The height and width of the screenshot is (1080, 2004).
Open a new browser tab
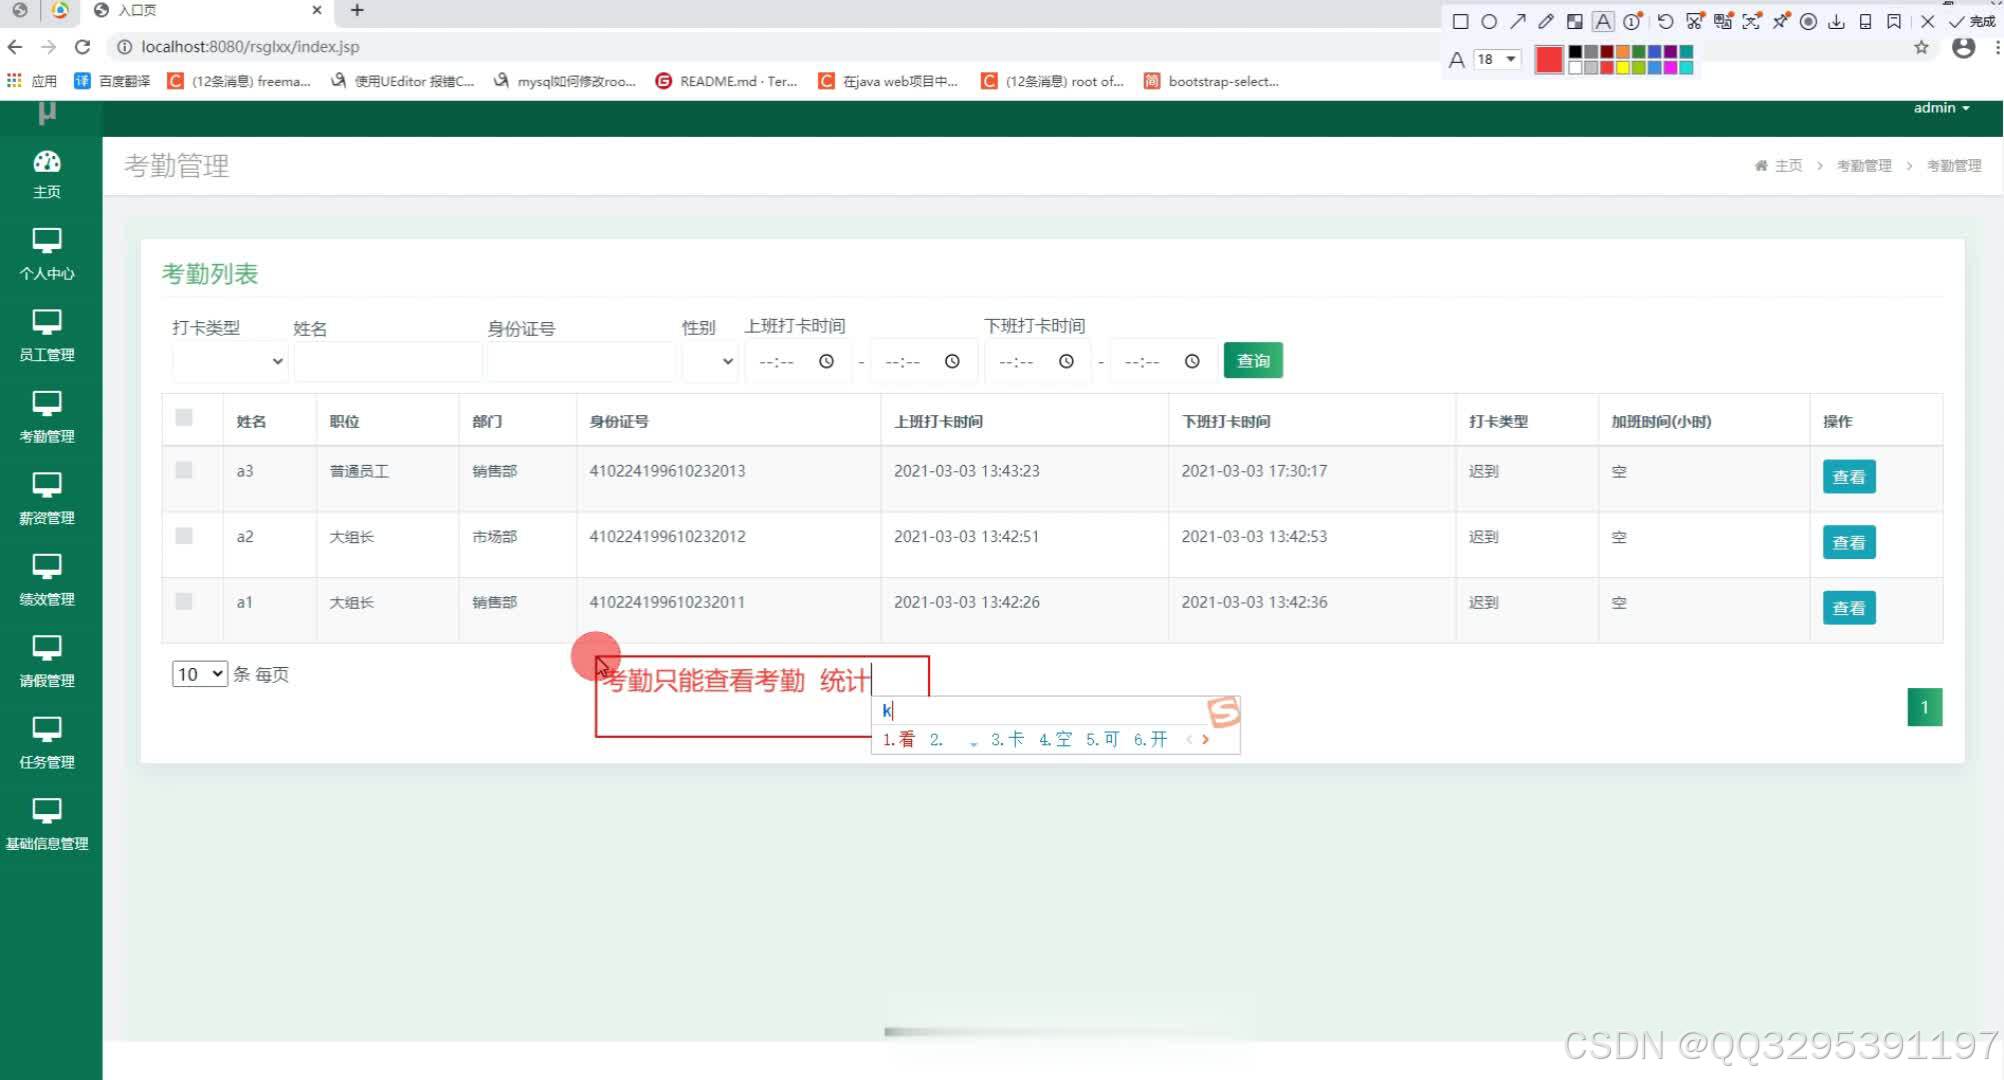pyautogui.click(x=357, y=10)
